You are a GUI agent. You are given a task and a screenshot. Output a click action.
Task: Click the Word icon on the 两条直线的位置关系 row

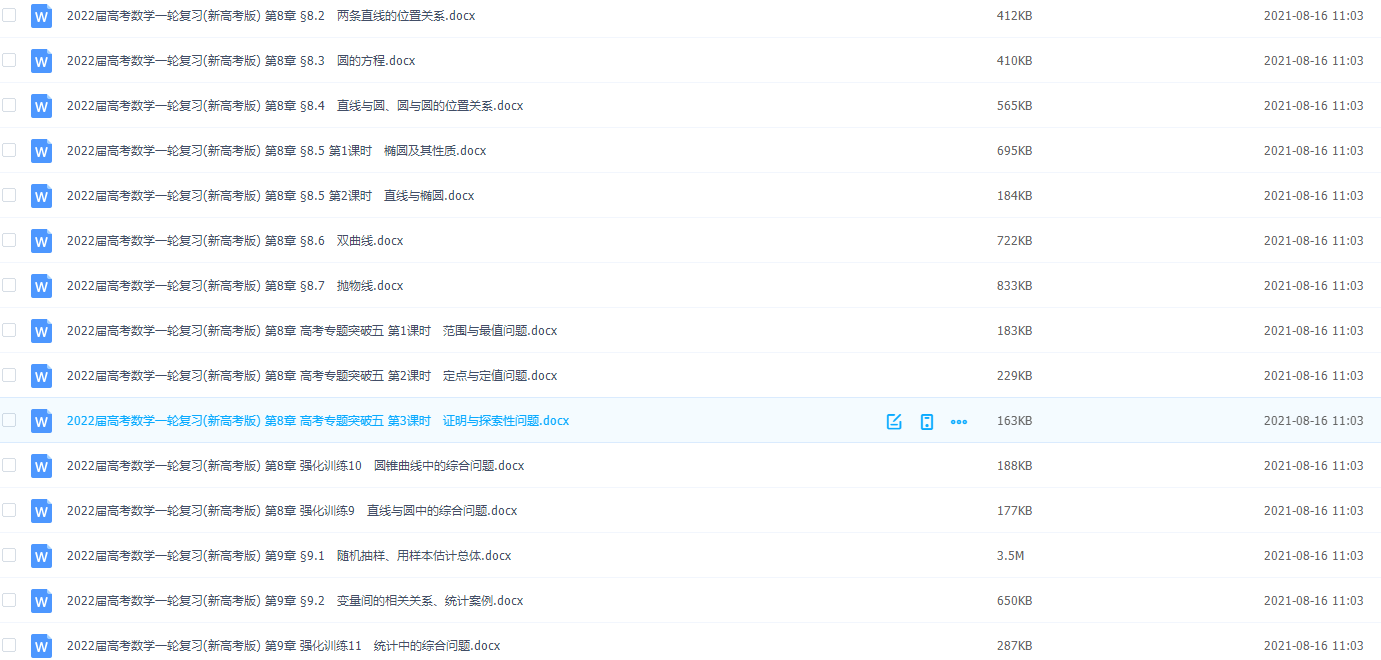tap(41, 16)
